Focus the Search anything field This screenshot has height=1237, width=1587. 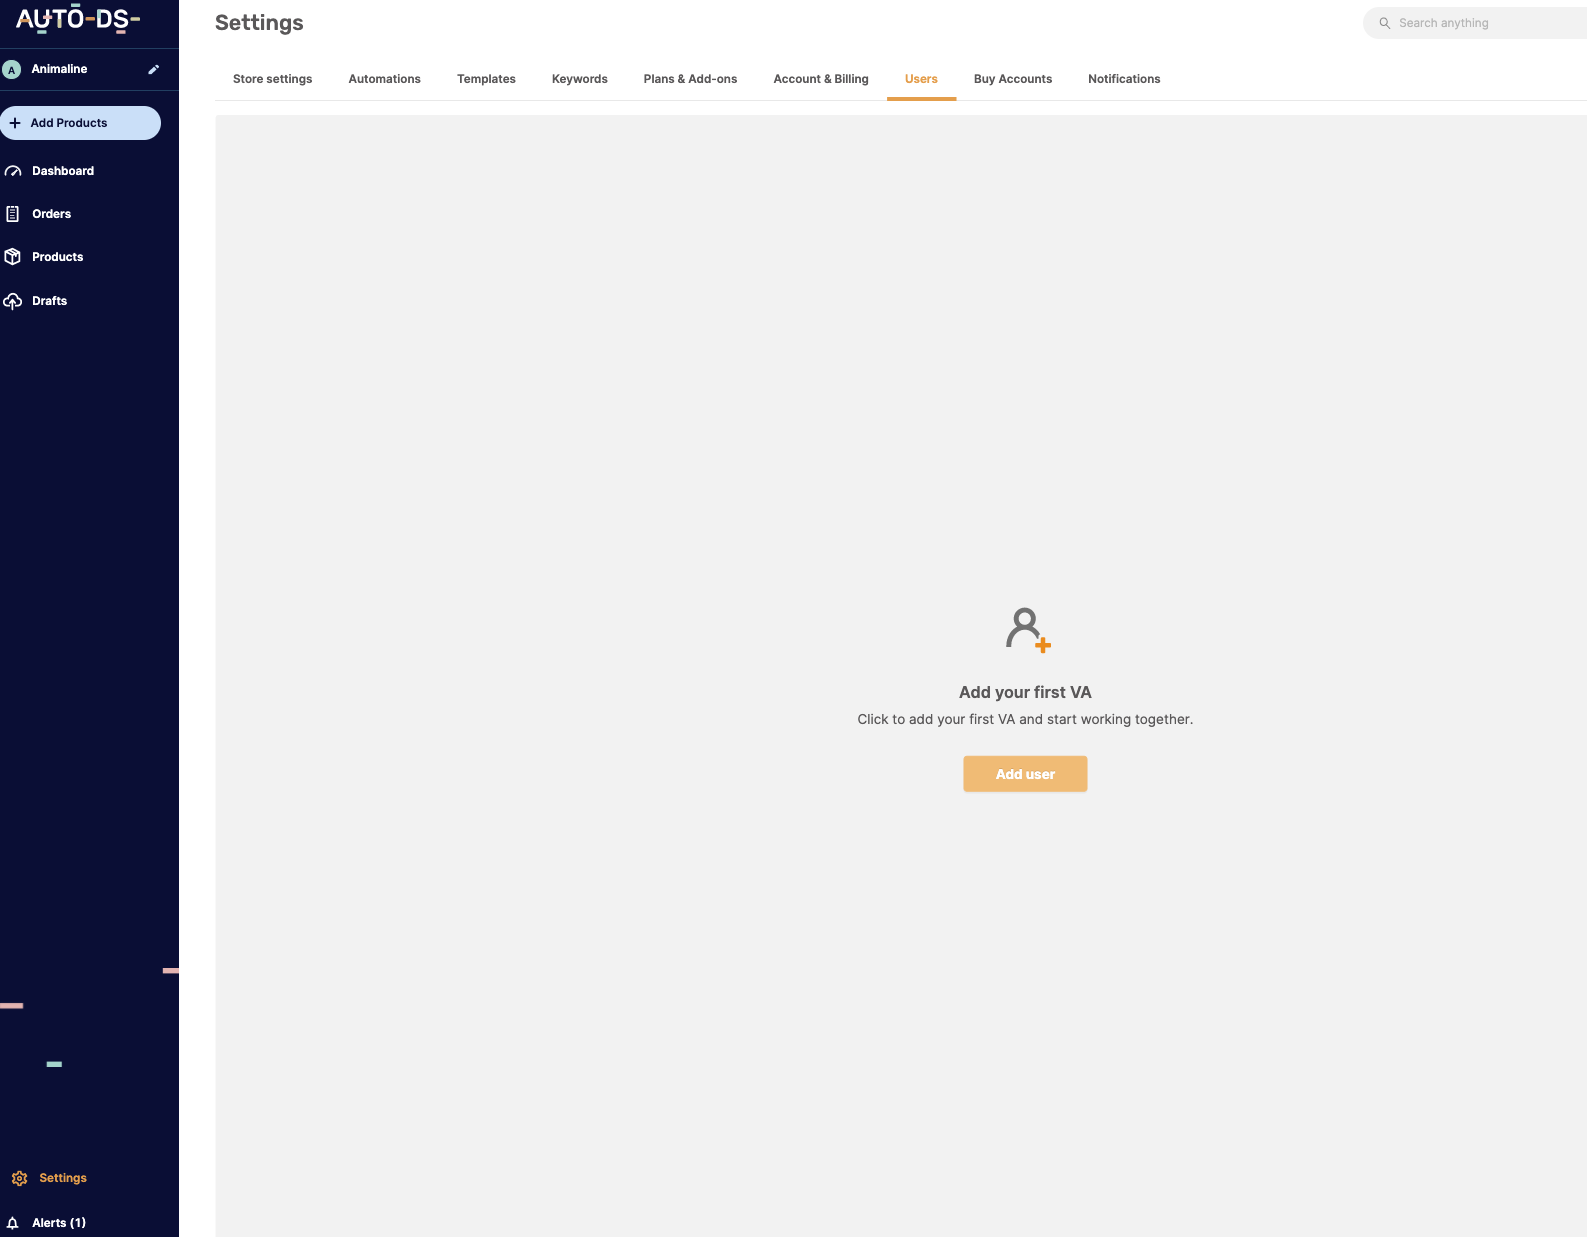click(x=1475, y=23)
